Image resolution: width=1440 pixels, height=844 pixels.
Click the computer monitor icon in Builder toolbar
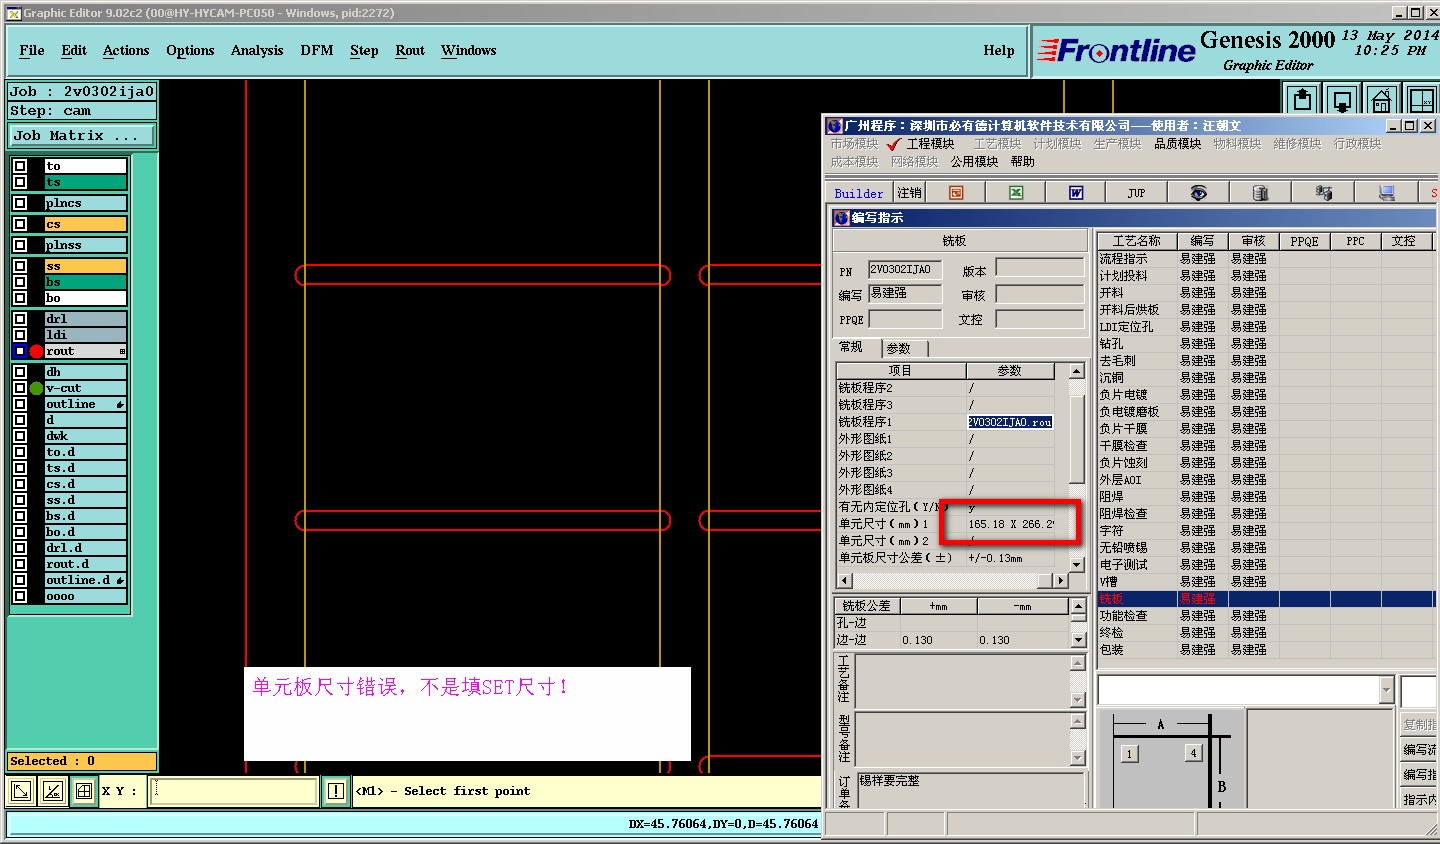(1387, 193)
